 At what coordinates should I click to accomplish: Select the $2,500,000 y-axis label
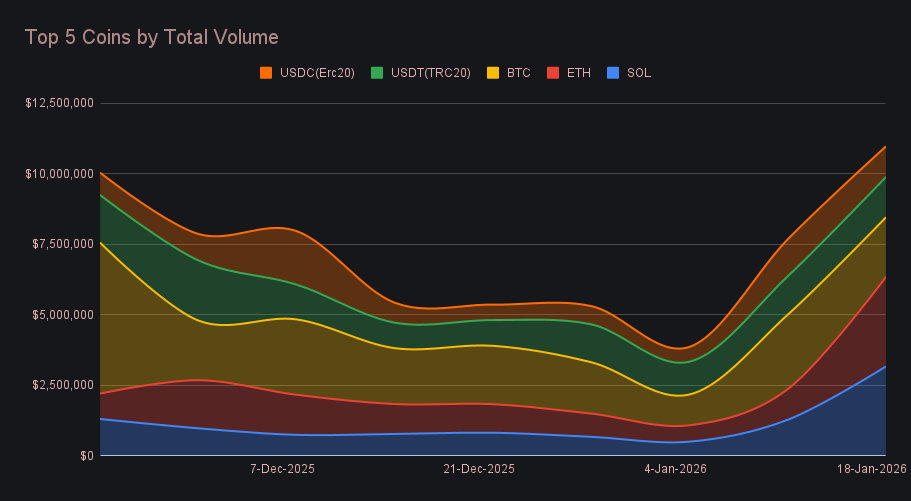[63, 385]
